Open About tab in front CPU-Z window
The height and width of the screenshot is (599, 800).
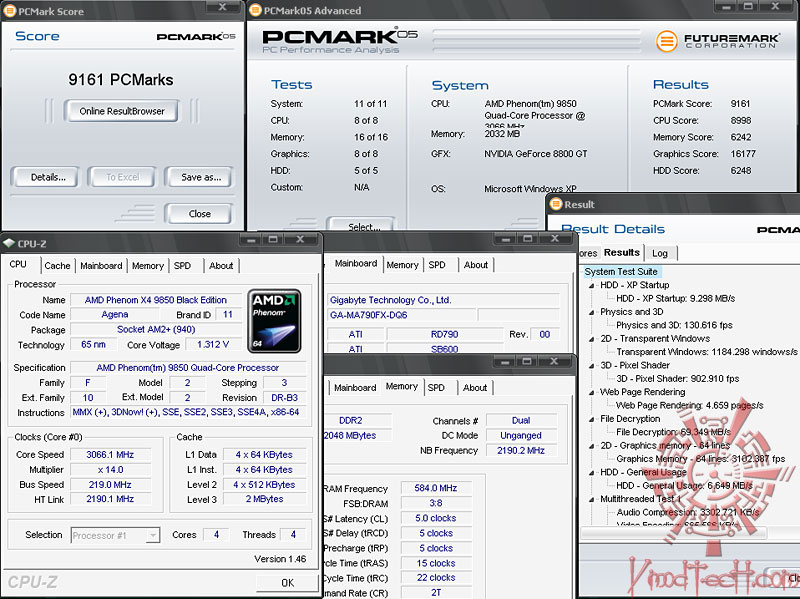click(x=221, y=265)
